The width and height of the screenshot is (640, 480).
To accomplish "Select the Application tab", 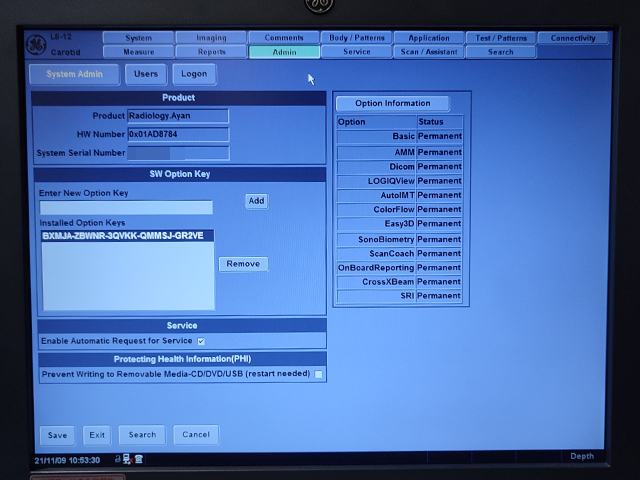I will click(x=429, y=38).
